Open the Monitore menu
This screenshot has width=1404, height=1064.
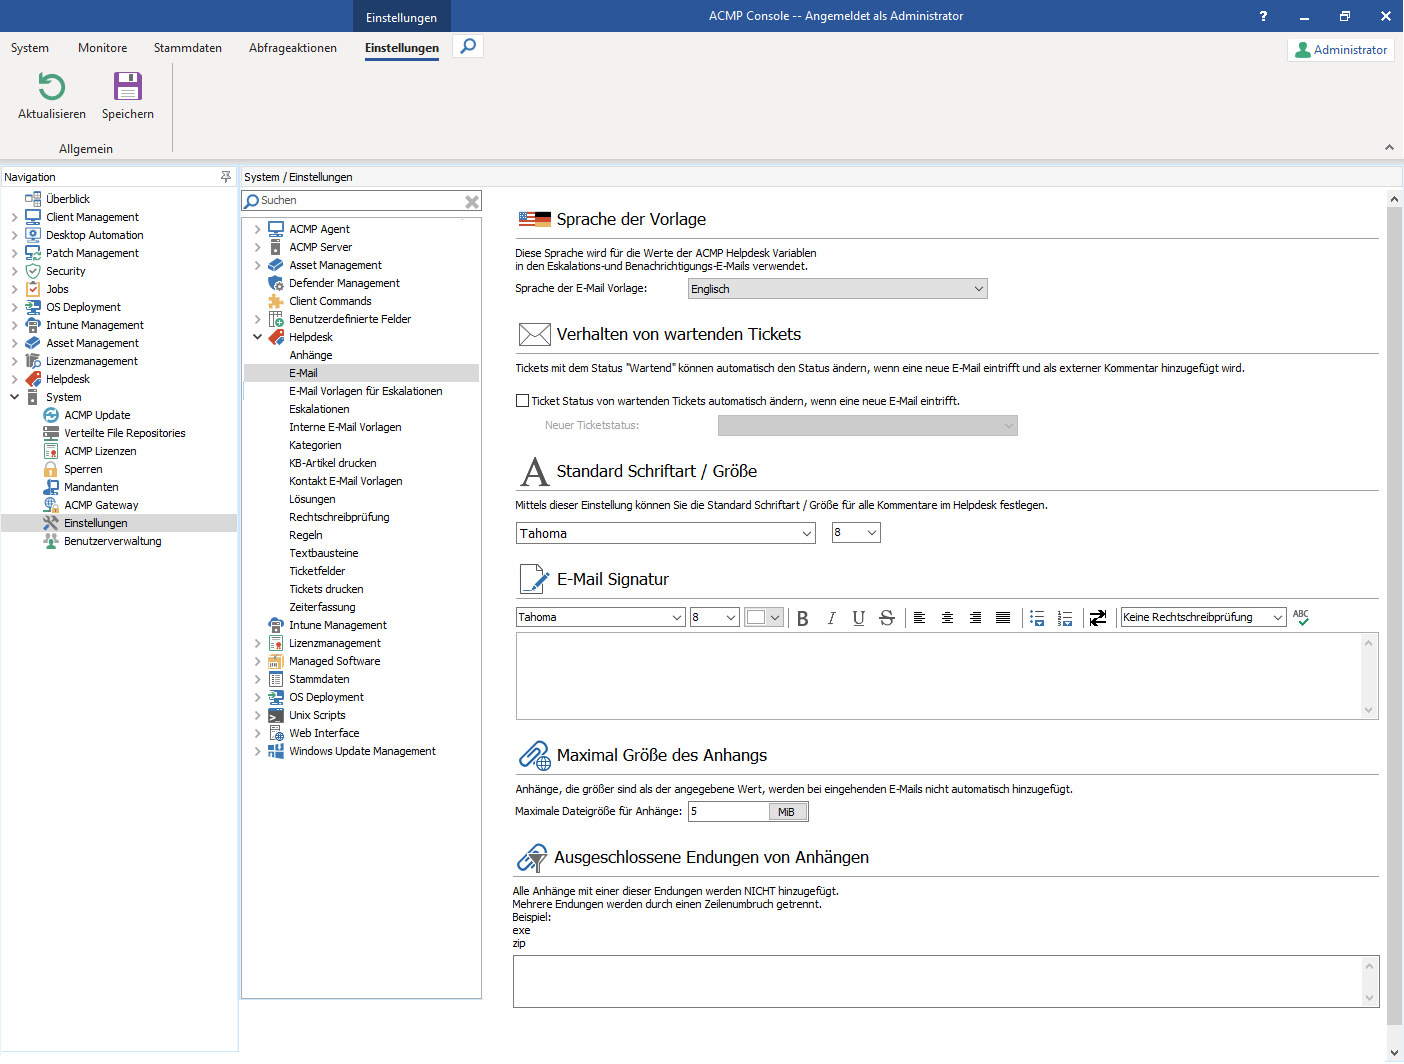(102, 47)
